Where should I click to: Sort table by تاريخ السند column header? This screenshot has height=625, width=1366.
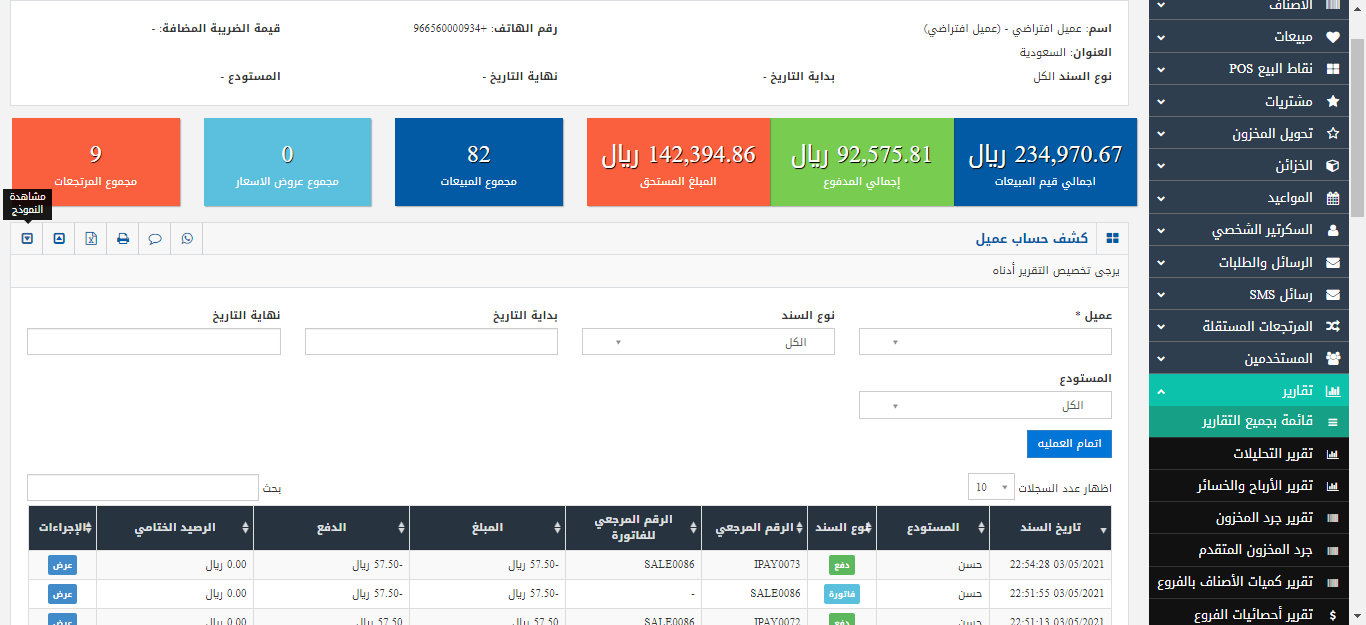[x=1050, y=528]
